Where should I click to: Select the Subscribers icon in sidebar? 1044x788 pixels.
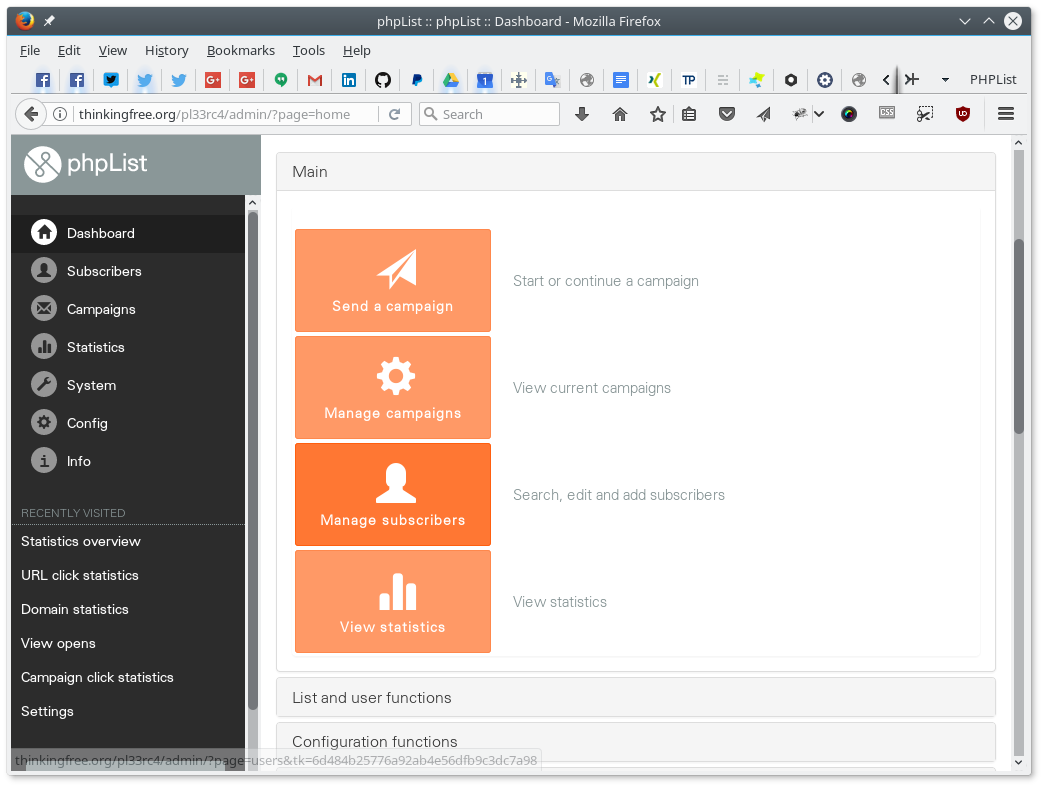point(44,270)
